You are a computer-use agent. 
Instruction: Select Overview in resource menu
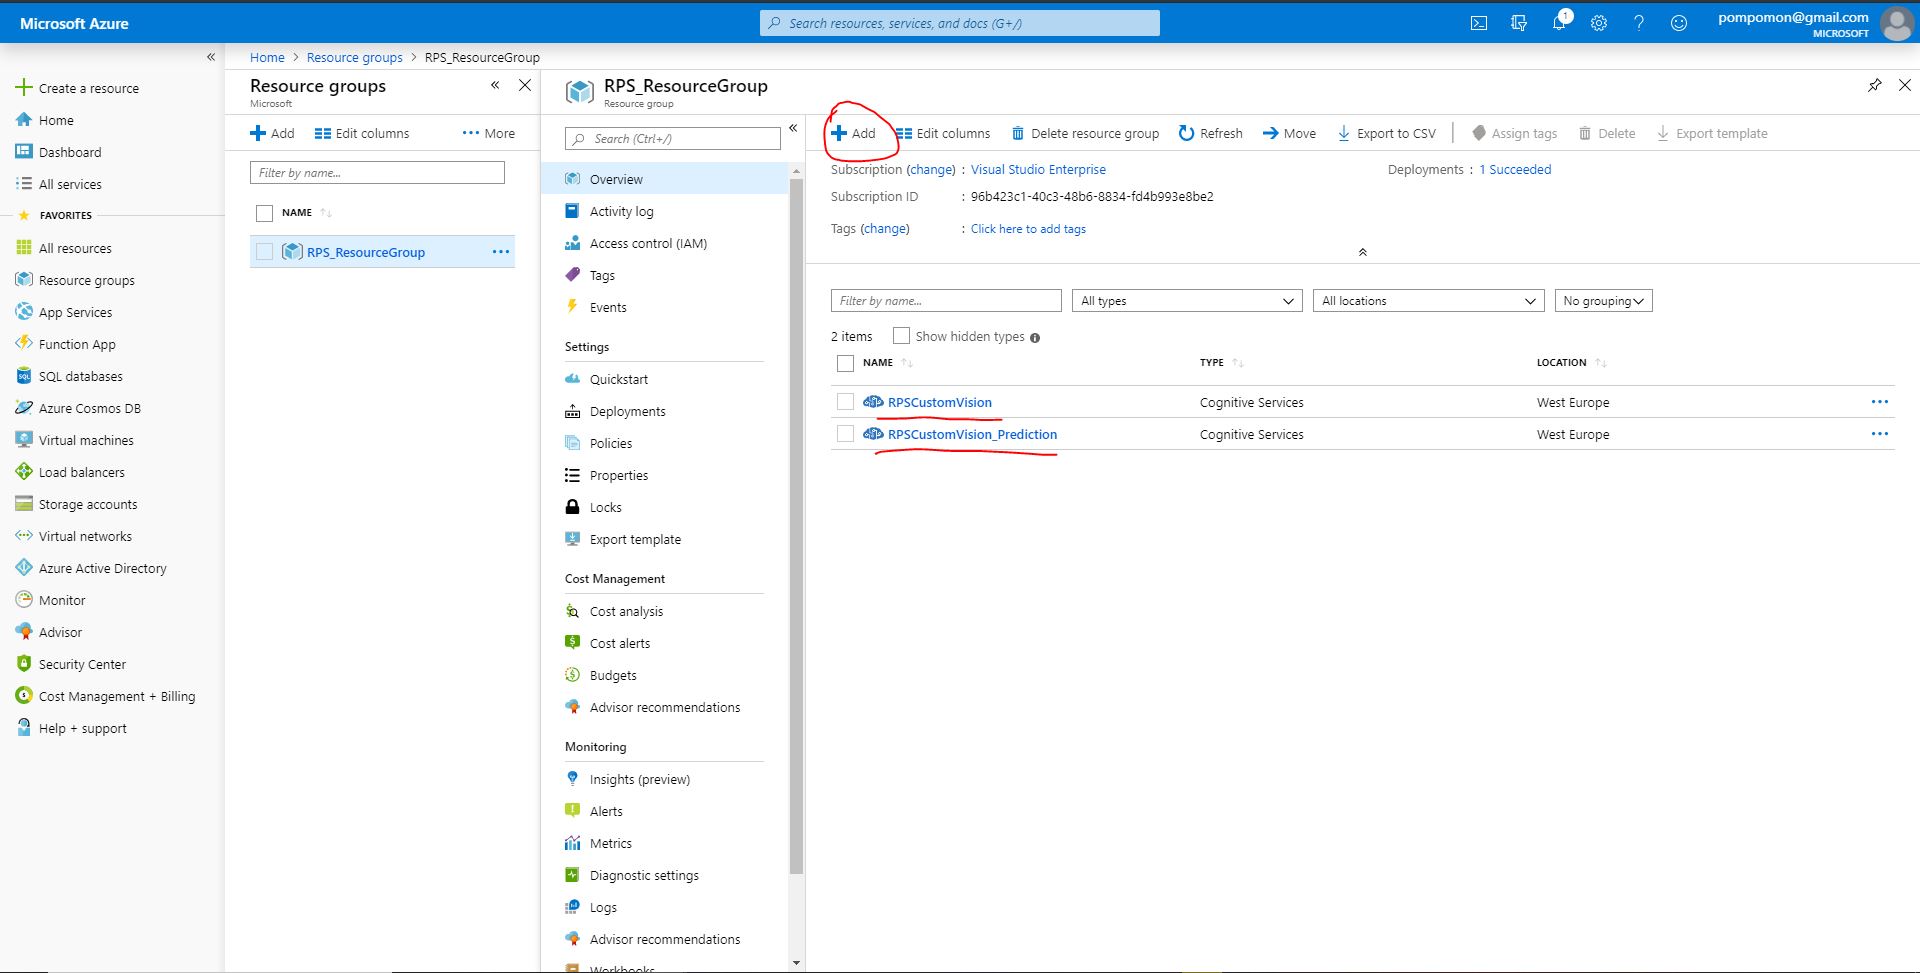click(665, 179)
